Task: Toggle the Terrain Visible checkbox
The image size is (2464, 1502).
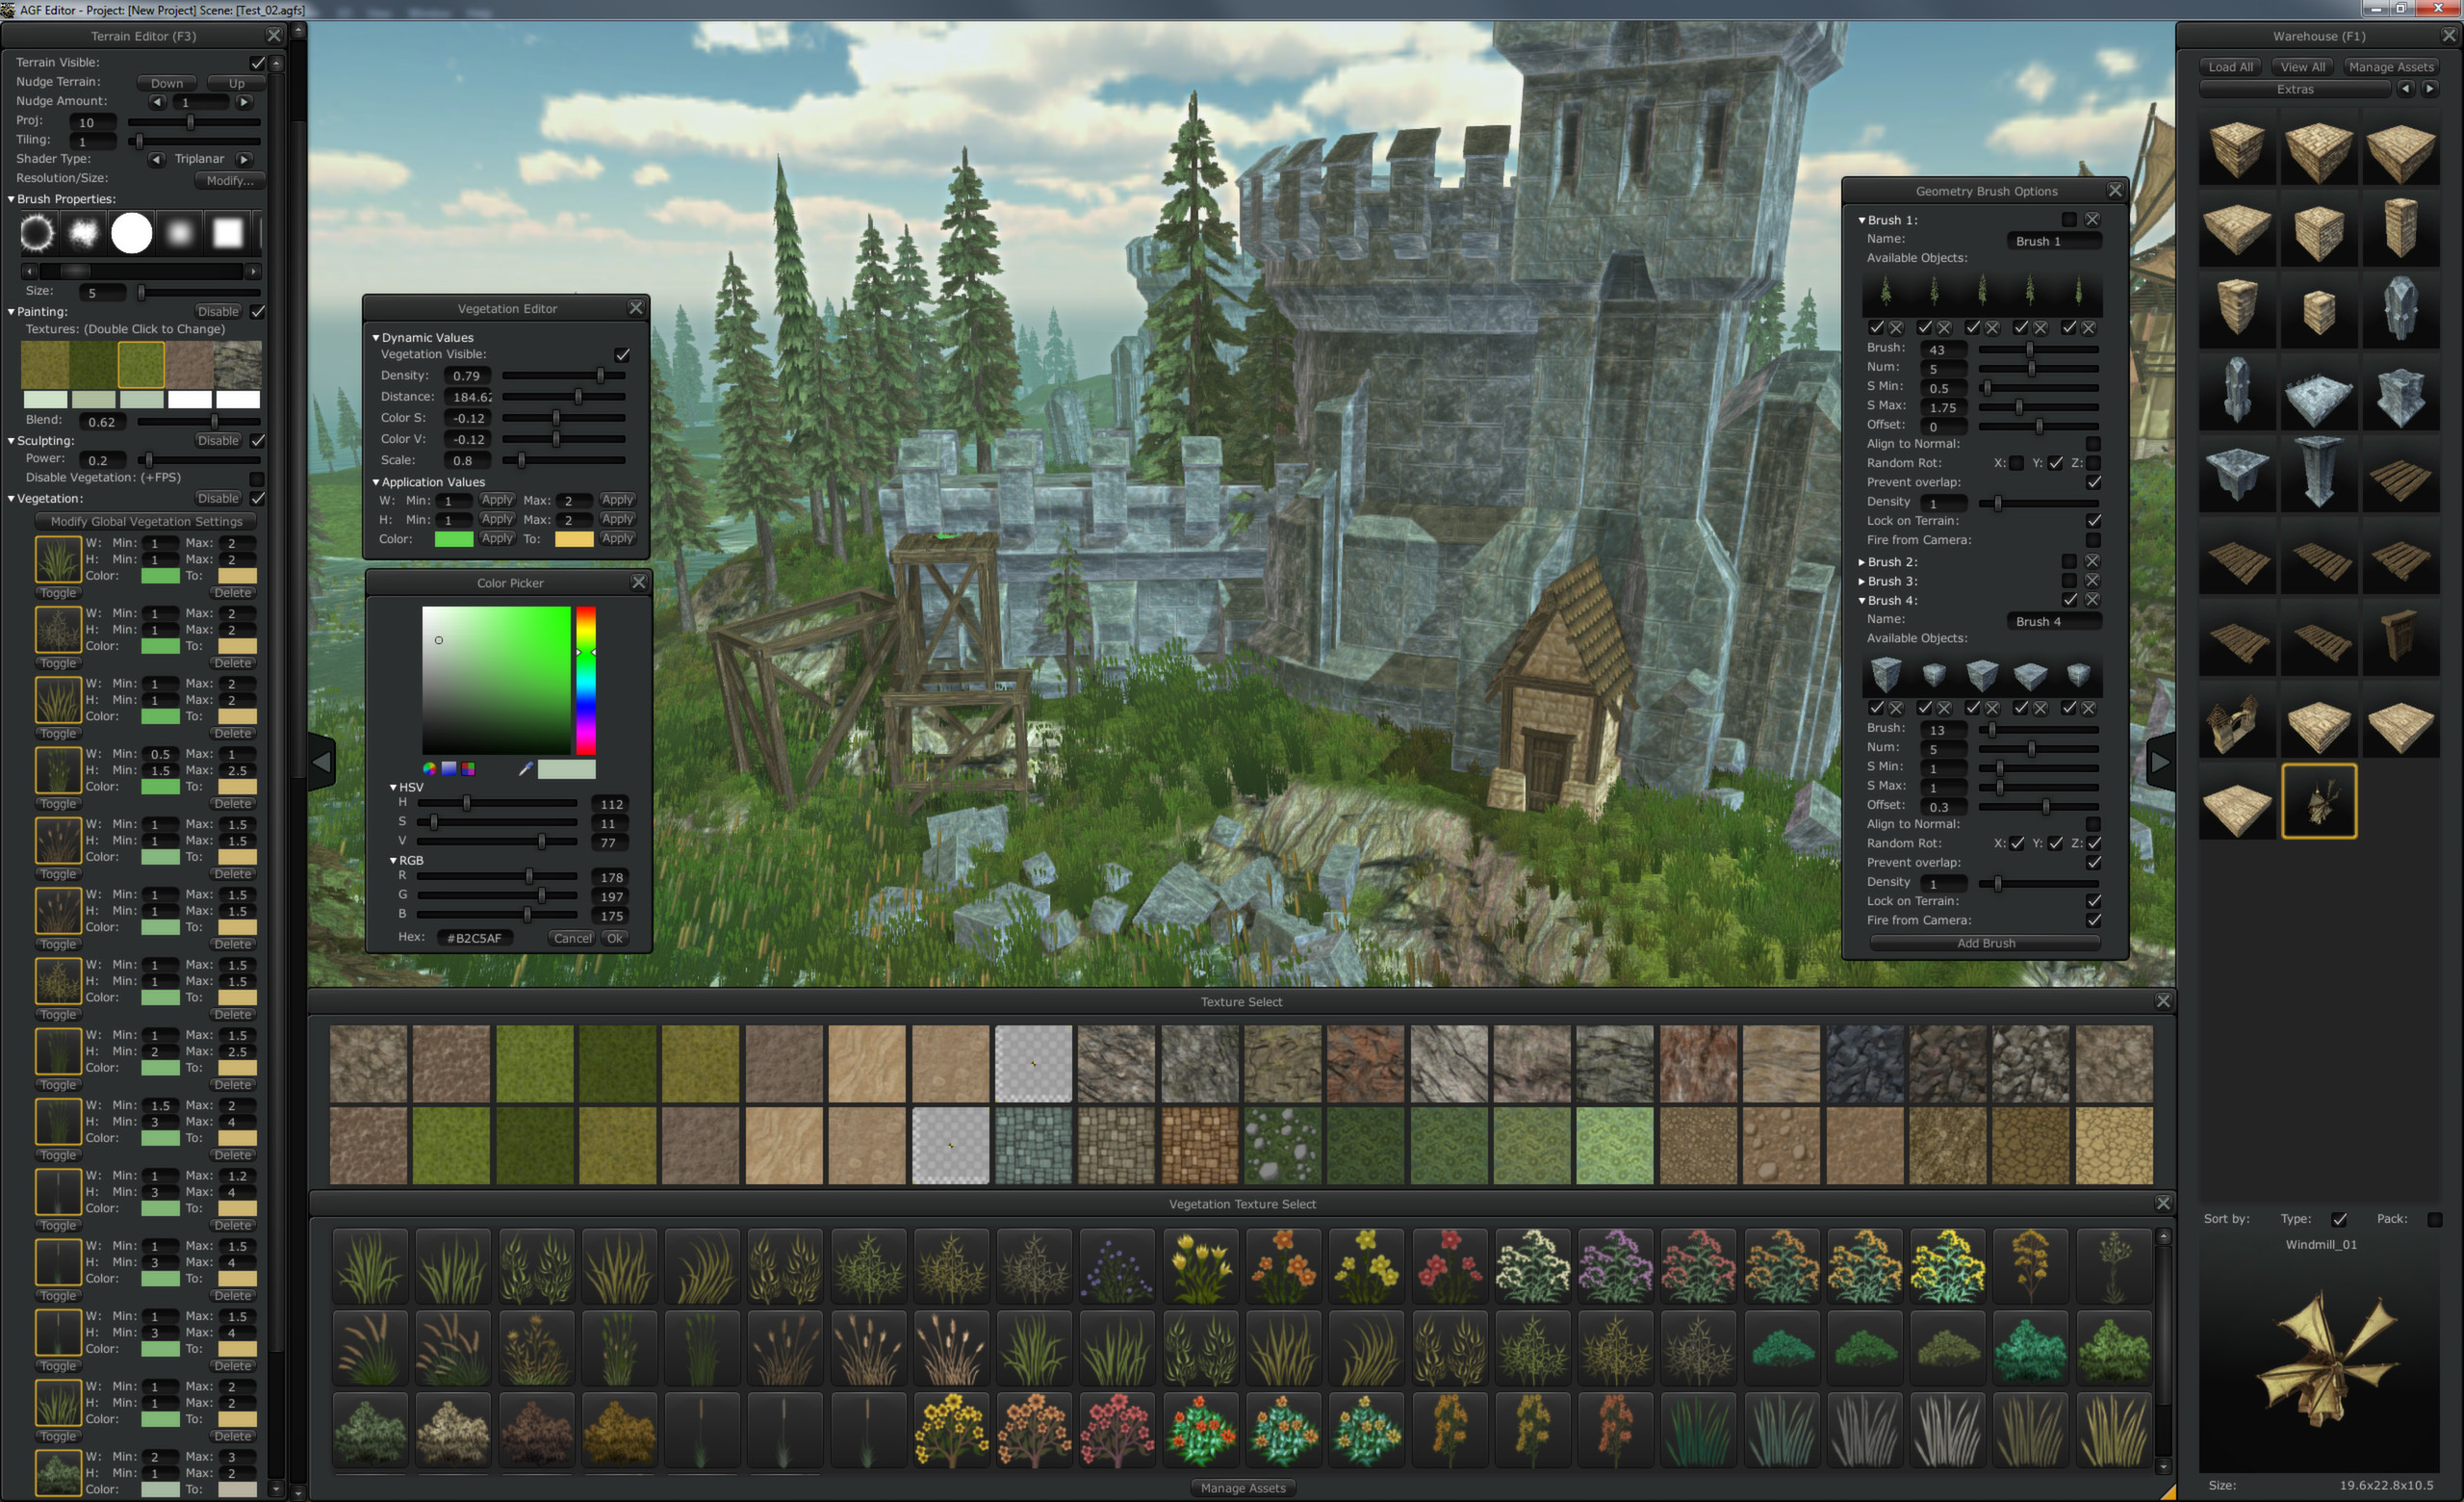Action: 258,61
